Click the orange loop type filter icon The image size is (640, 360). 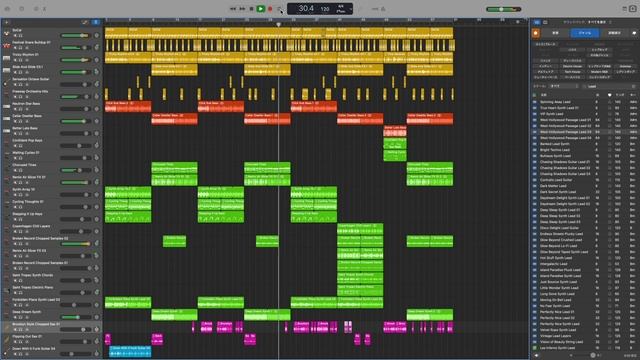point(536,33)
